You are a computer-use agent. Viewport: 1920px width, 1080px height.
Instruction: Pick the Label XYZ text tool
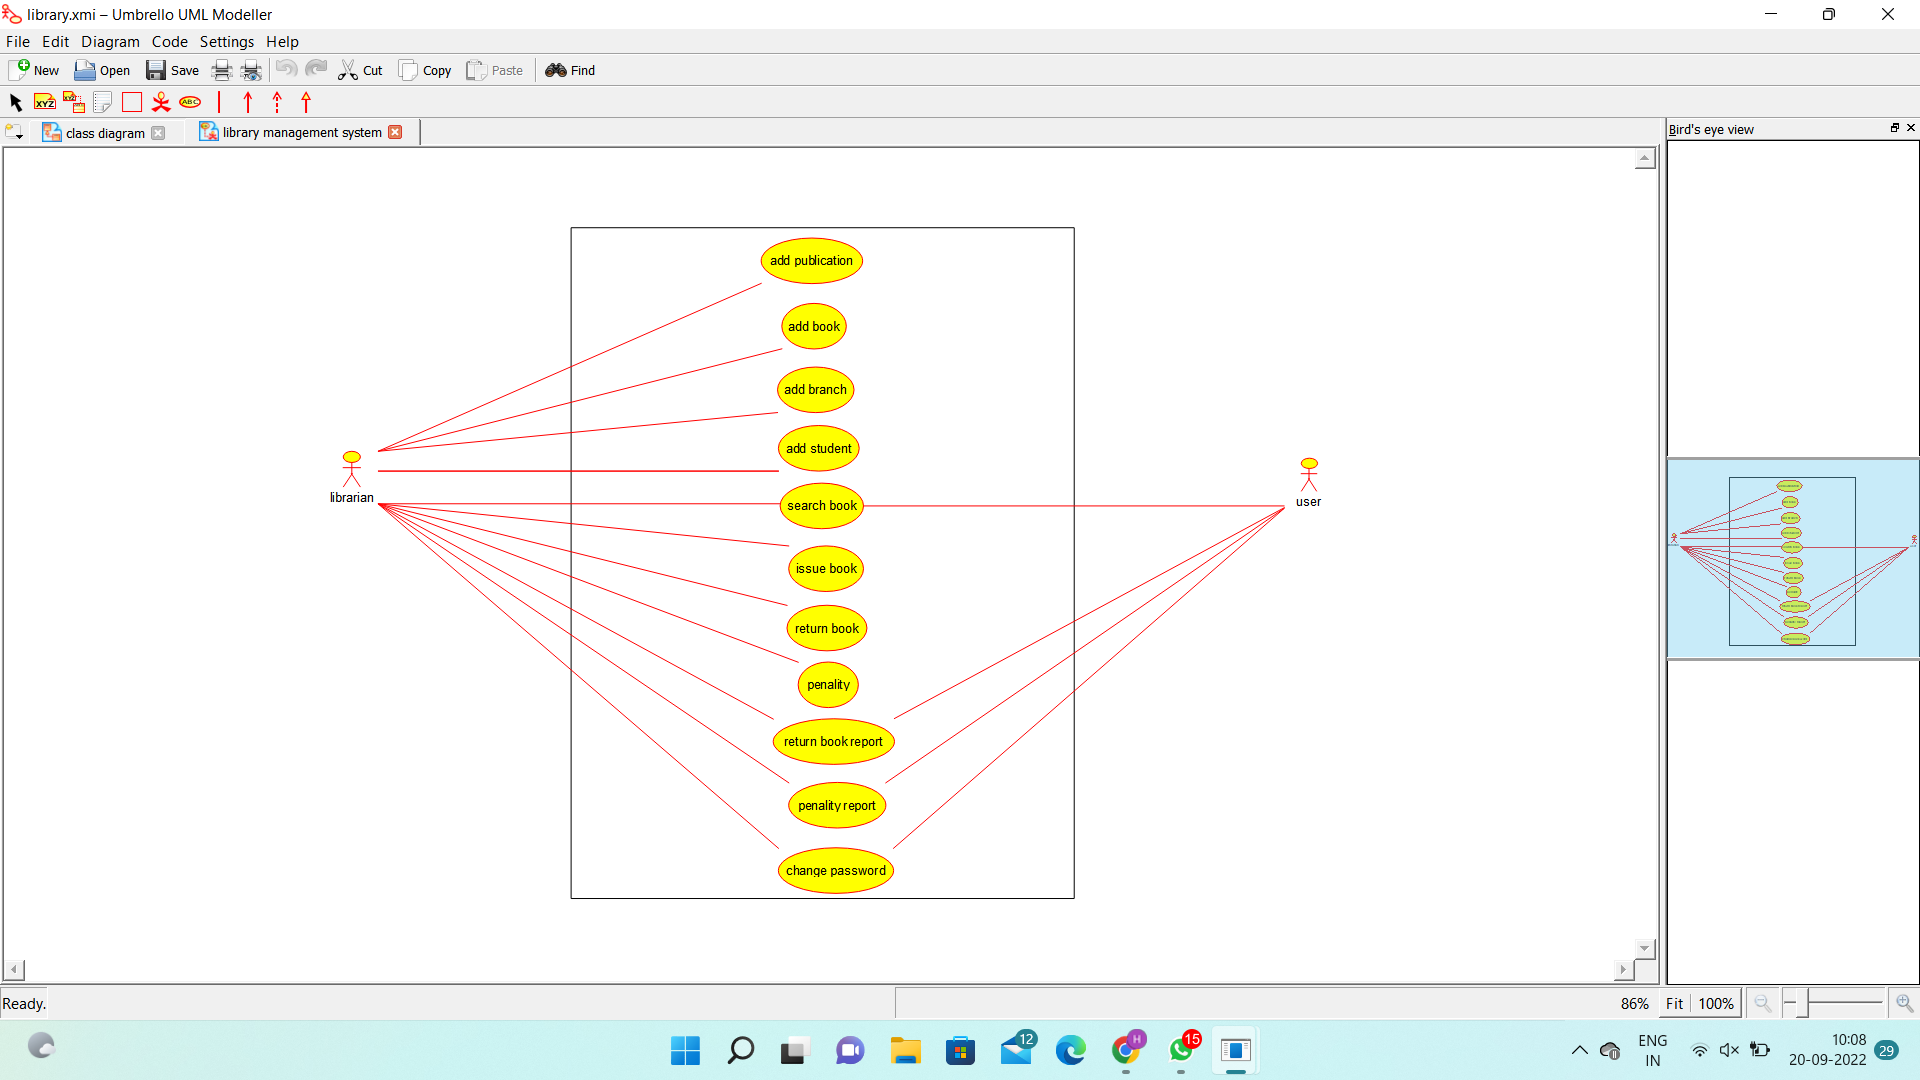point(45,102)
